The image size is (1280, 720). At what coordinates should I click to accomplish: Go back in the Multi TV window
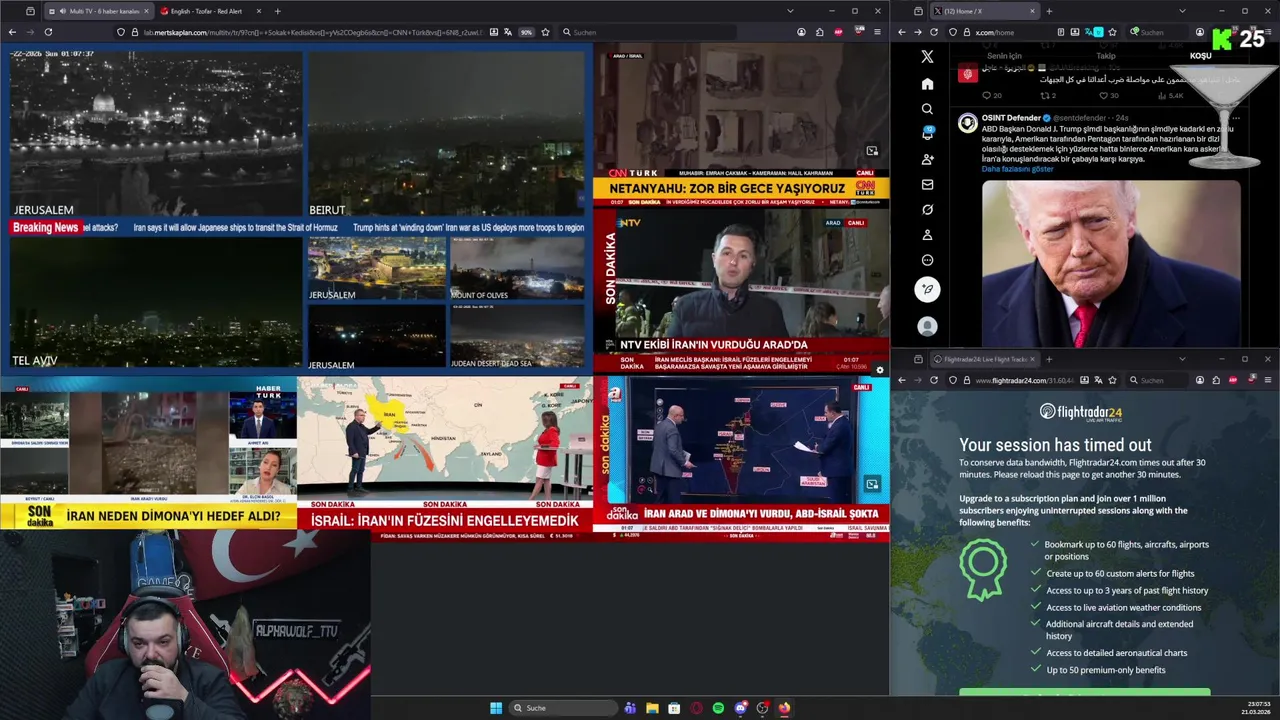[12, 32]
